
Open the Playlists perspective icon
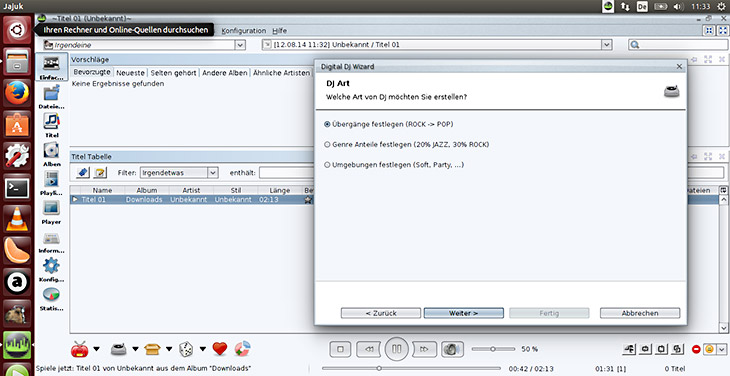[51, 179]
